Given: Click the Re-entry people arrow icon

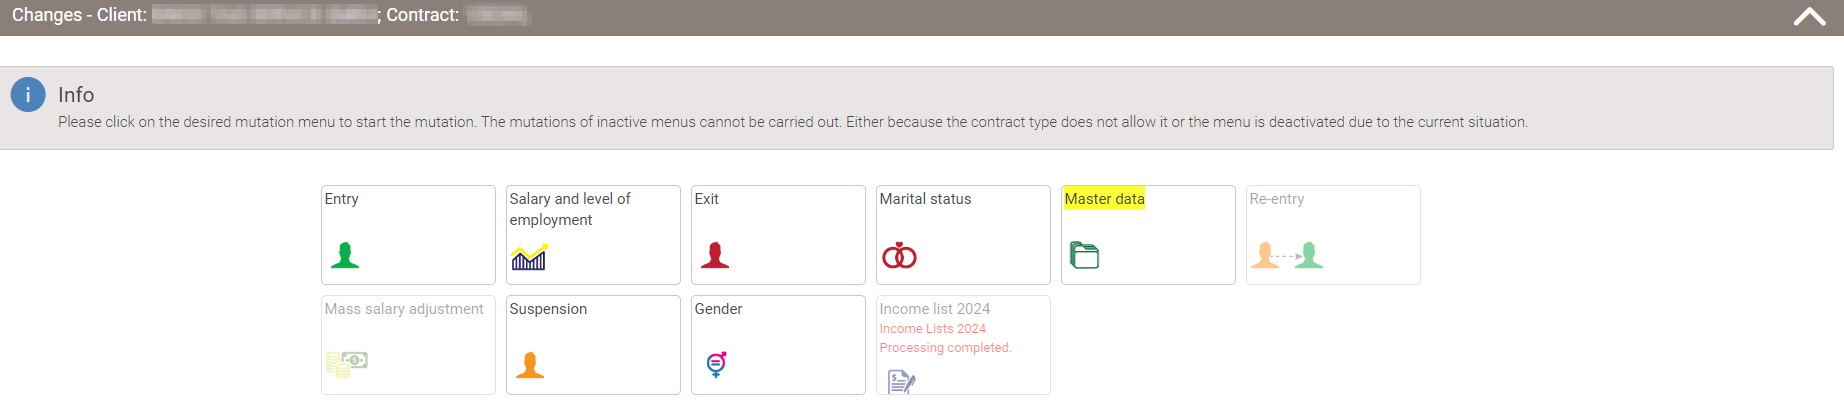Looking at the screenshot, I should point(1287,256).
